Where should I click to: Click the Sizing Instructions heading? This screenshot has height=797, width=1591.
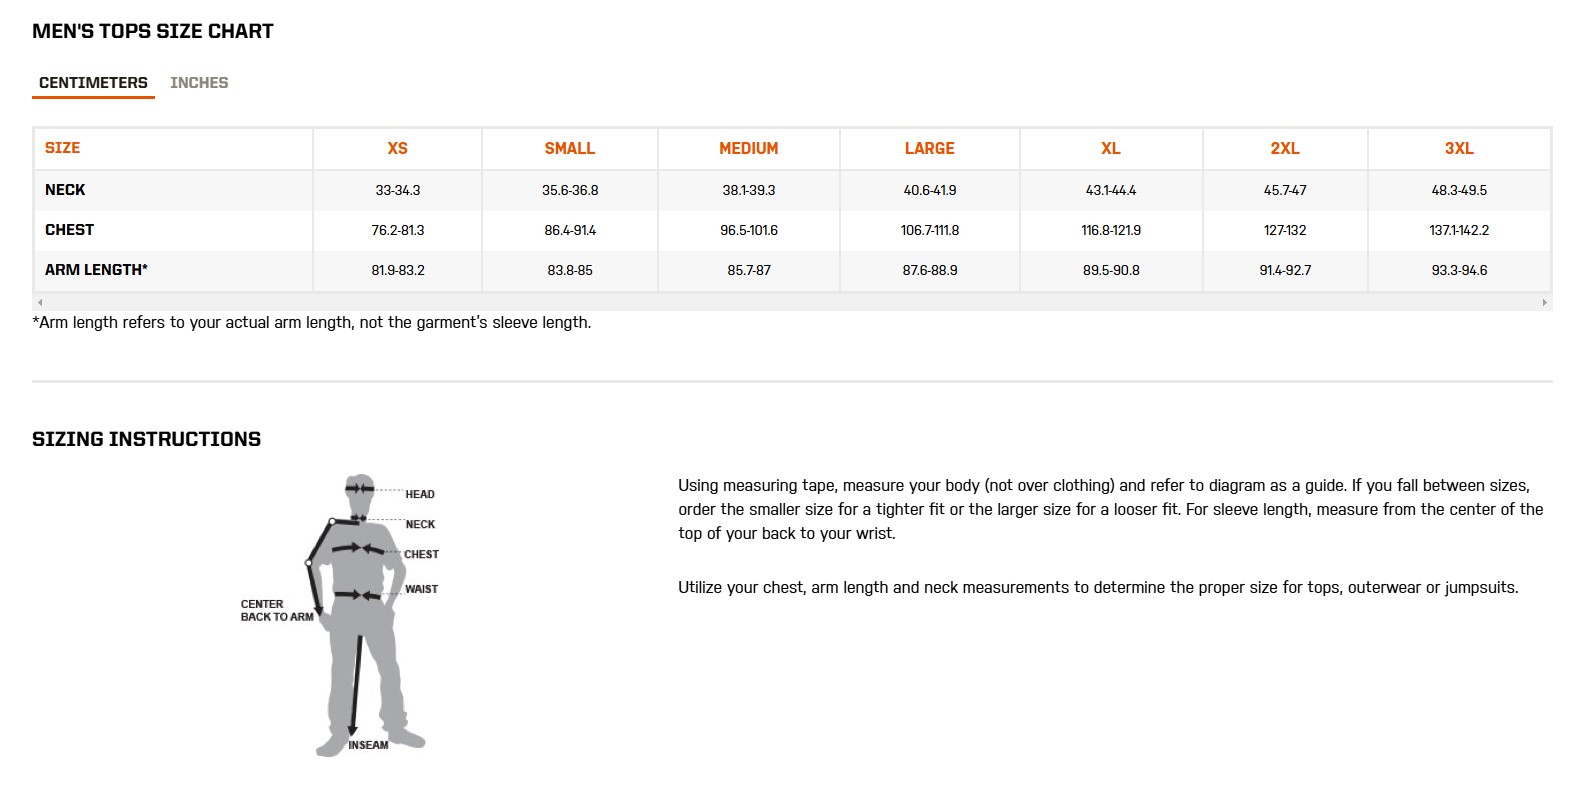tap(146, 439)
